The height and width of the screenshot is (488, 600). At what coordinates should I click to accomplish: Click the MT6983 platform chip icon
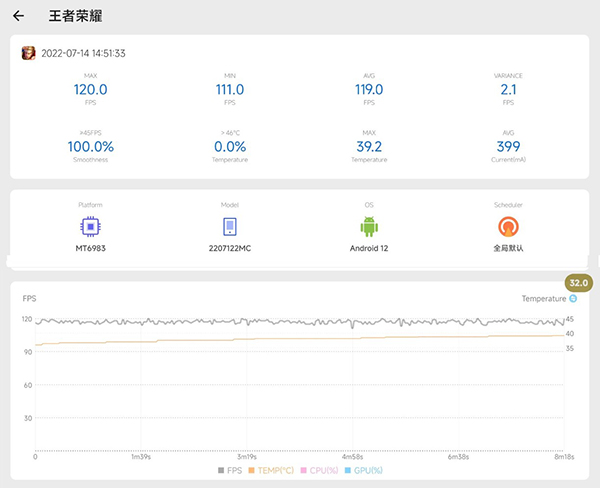click(90, 226)
